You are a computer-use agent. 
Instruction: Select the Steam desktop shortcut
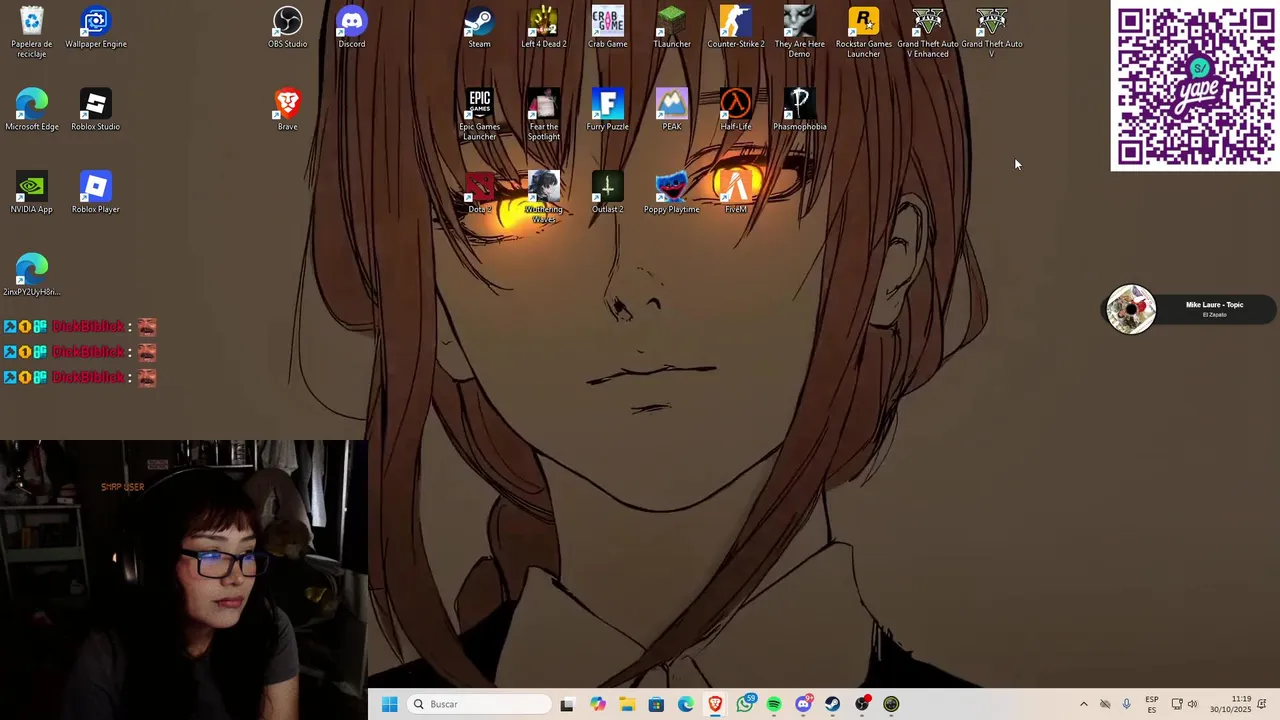(480, 28)
